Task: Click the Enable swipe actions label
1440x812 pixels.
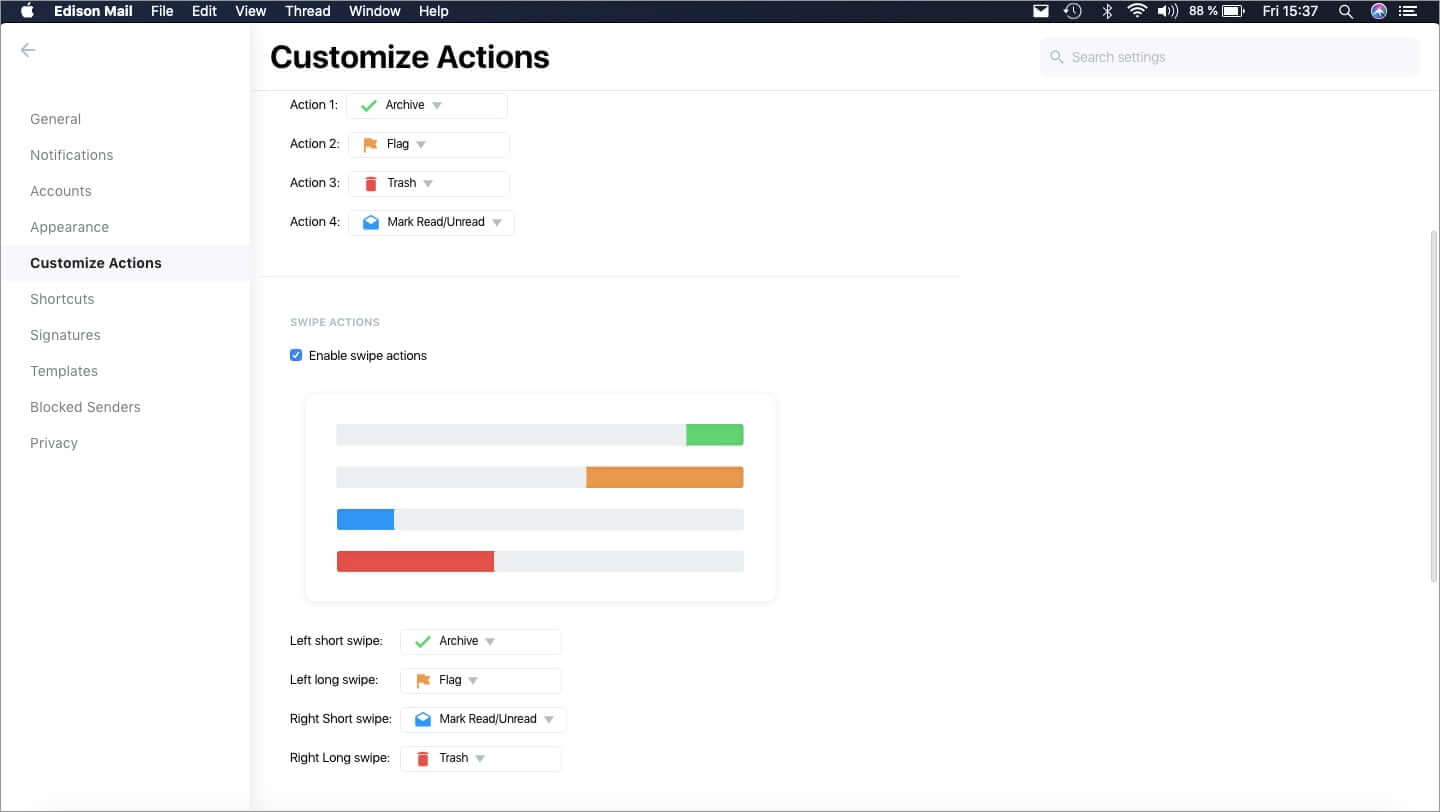Action: click(x=368, y=356)
